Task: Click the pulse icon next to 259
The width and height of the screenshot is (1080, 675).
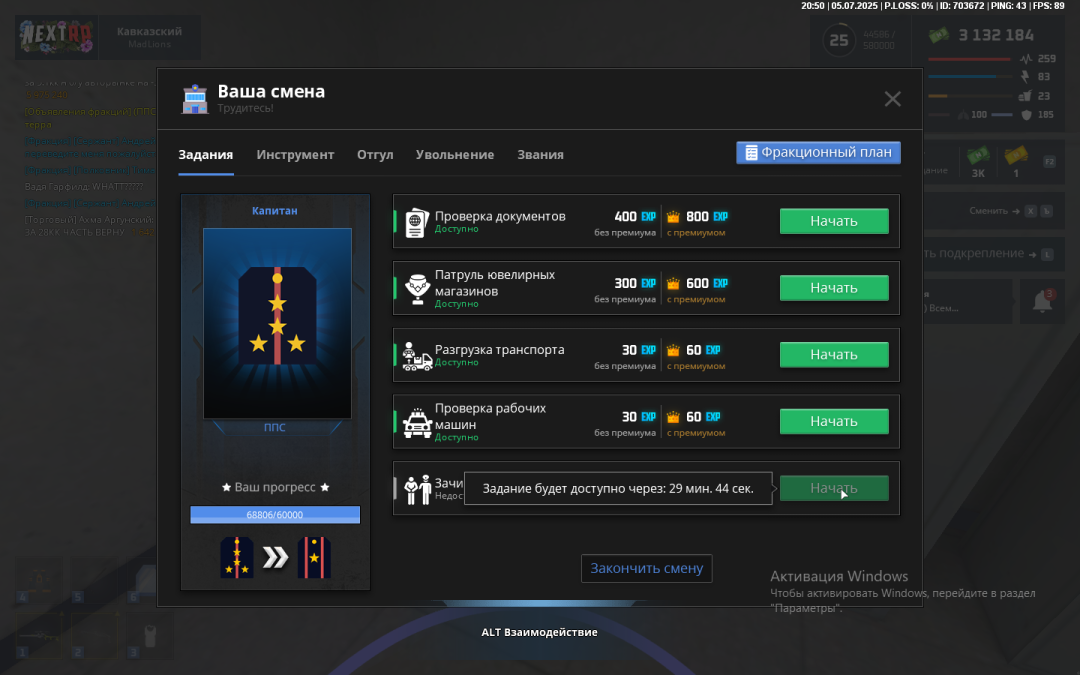Action: 1026,59
